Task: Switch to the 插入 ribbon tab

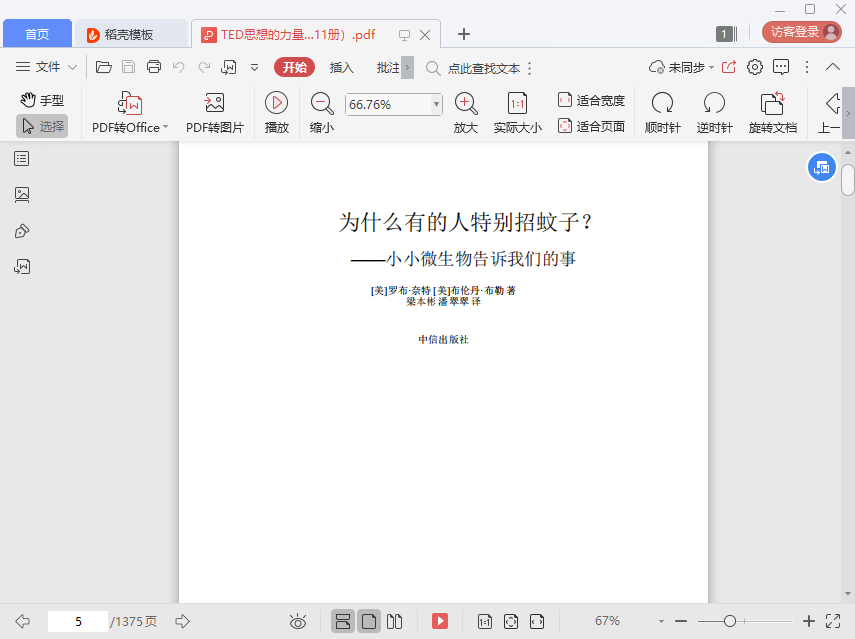Action: click(x=342, y=67)
